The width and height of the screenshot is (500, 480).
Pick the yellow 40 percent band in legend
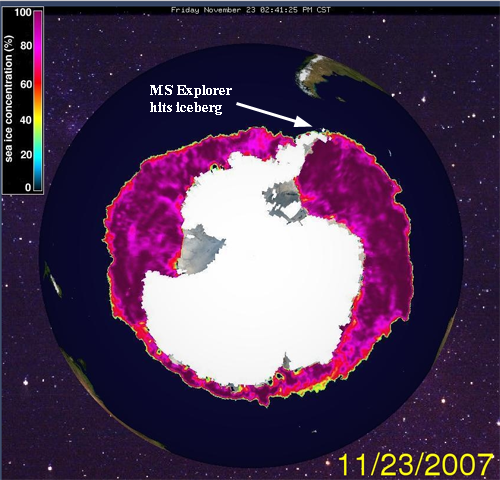pyautogui.click(x=38, y=120)
